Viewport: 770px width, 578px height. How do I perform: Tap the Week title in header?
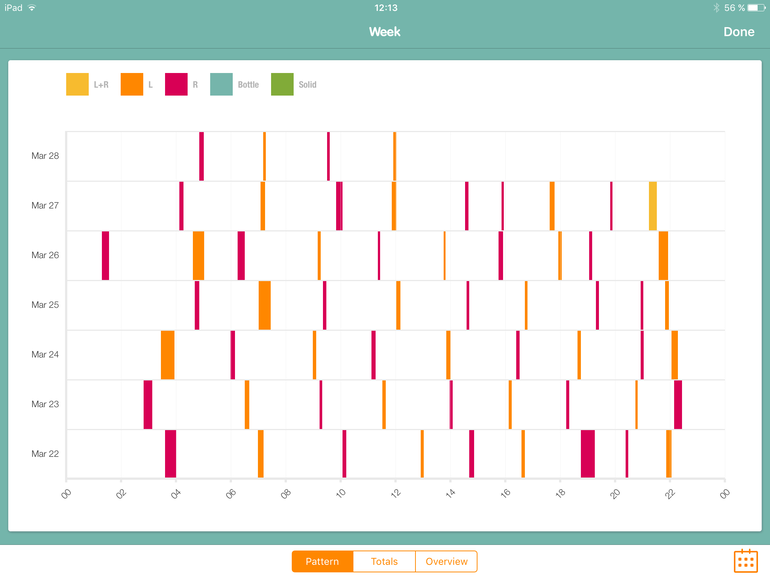[x=385, y=32]
